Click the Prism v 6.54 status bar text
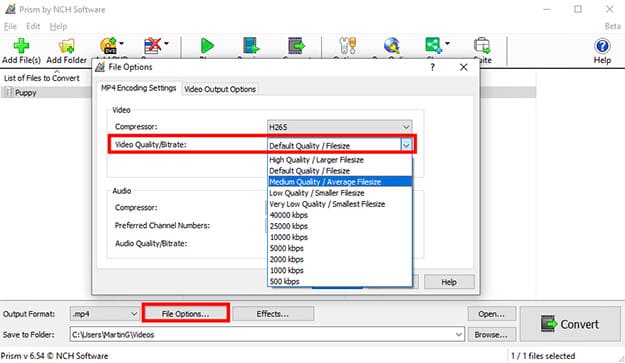This screenshot has height=363, width=625. (x=55, y=356)
